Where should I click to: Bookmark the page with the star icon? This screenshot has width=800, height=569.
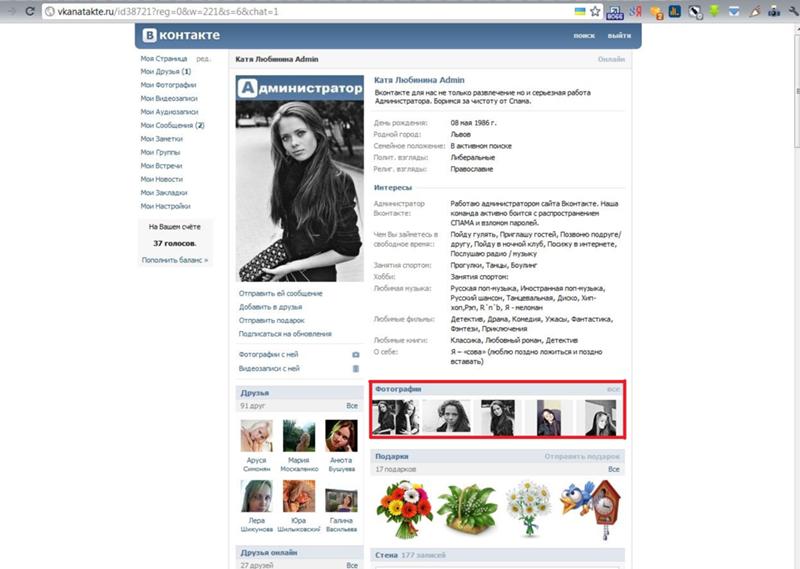click(595, 11)
